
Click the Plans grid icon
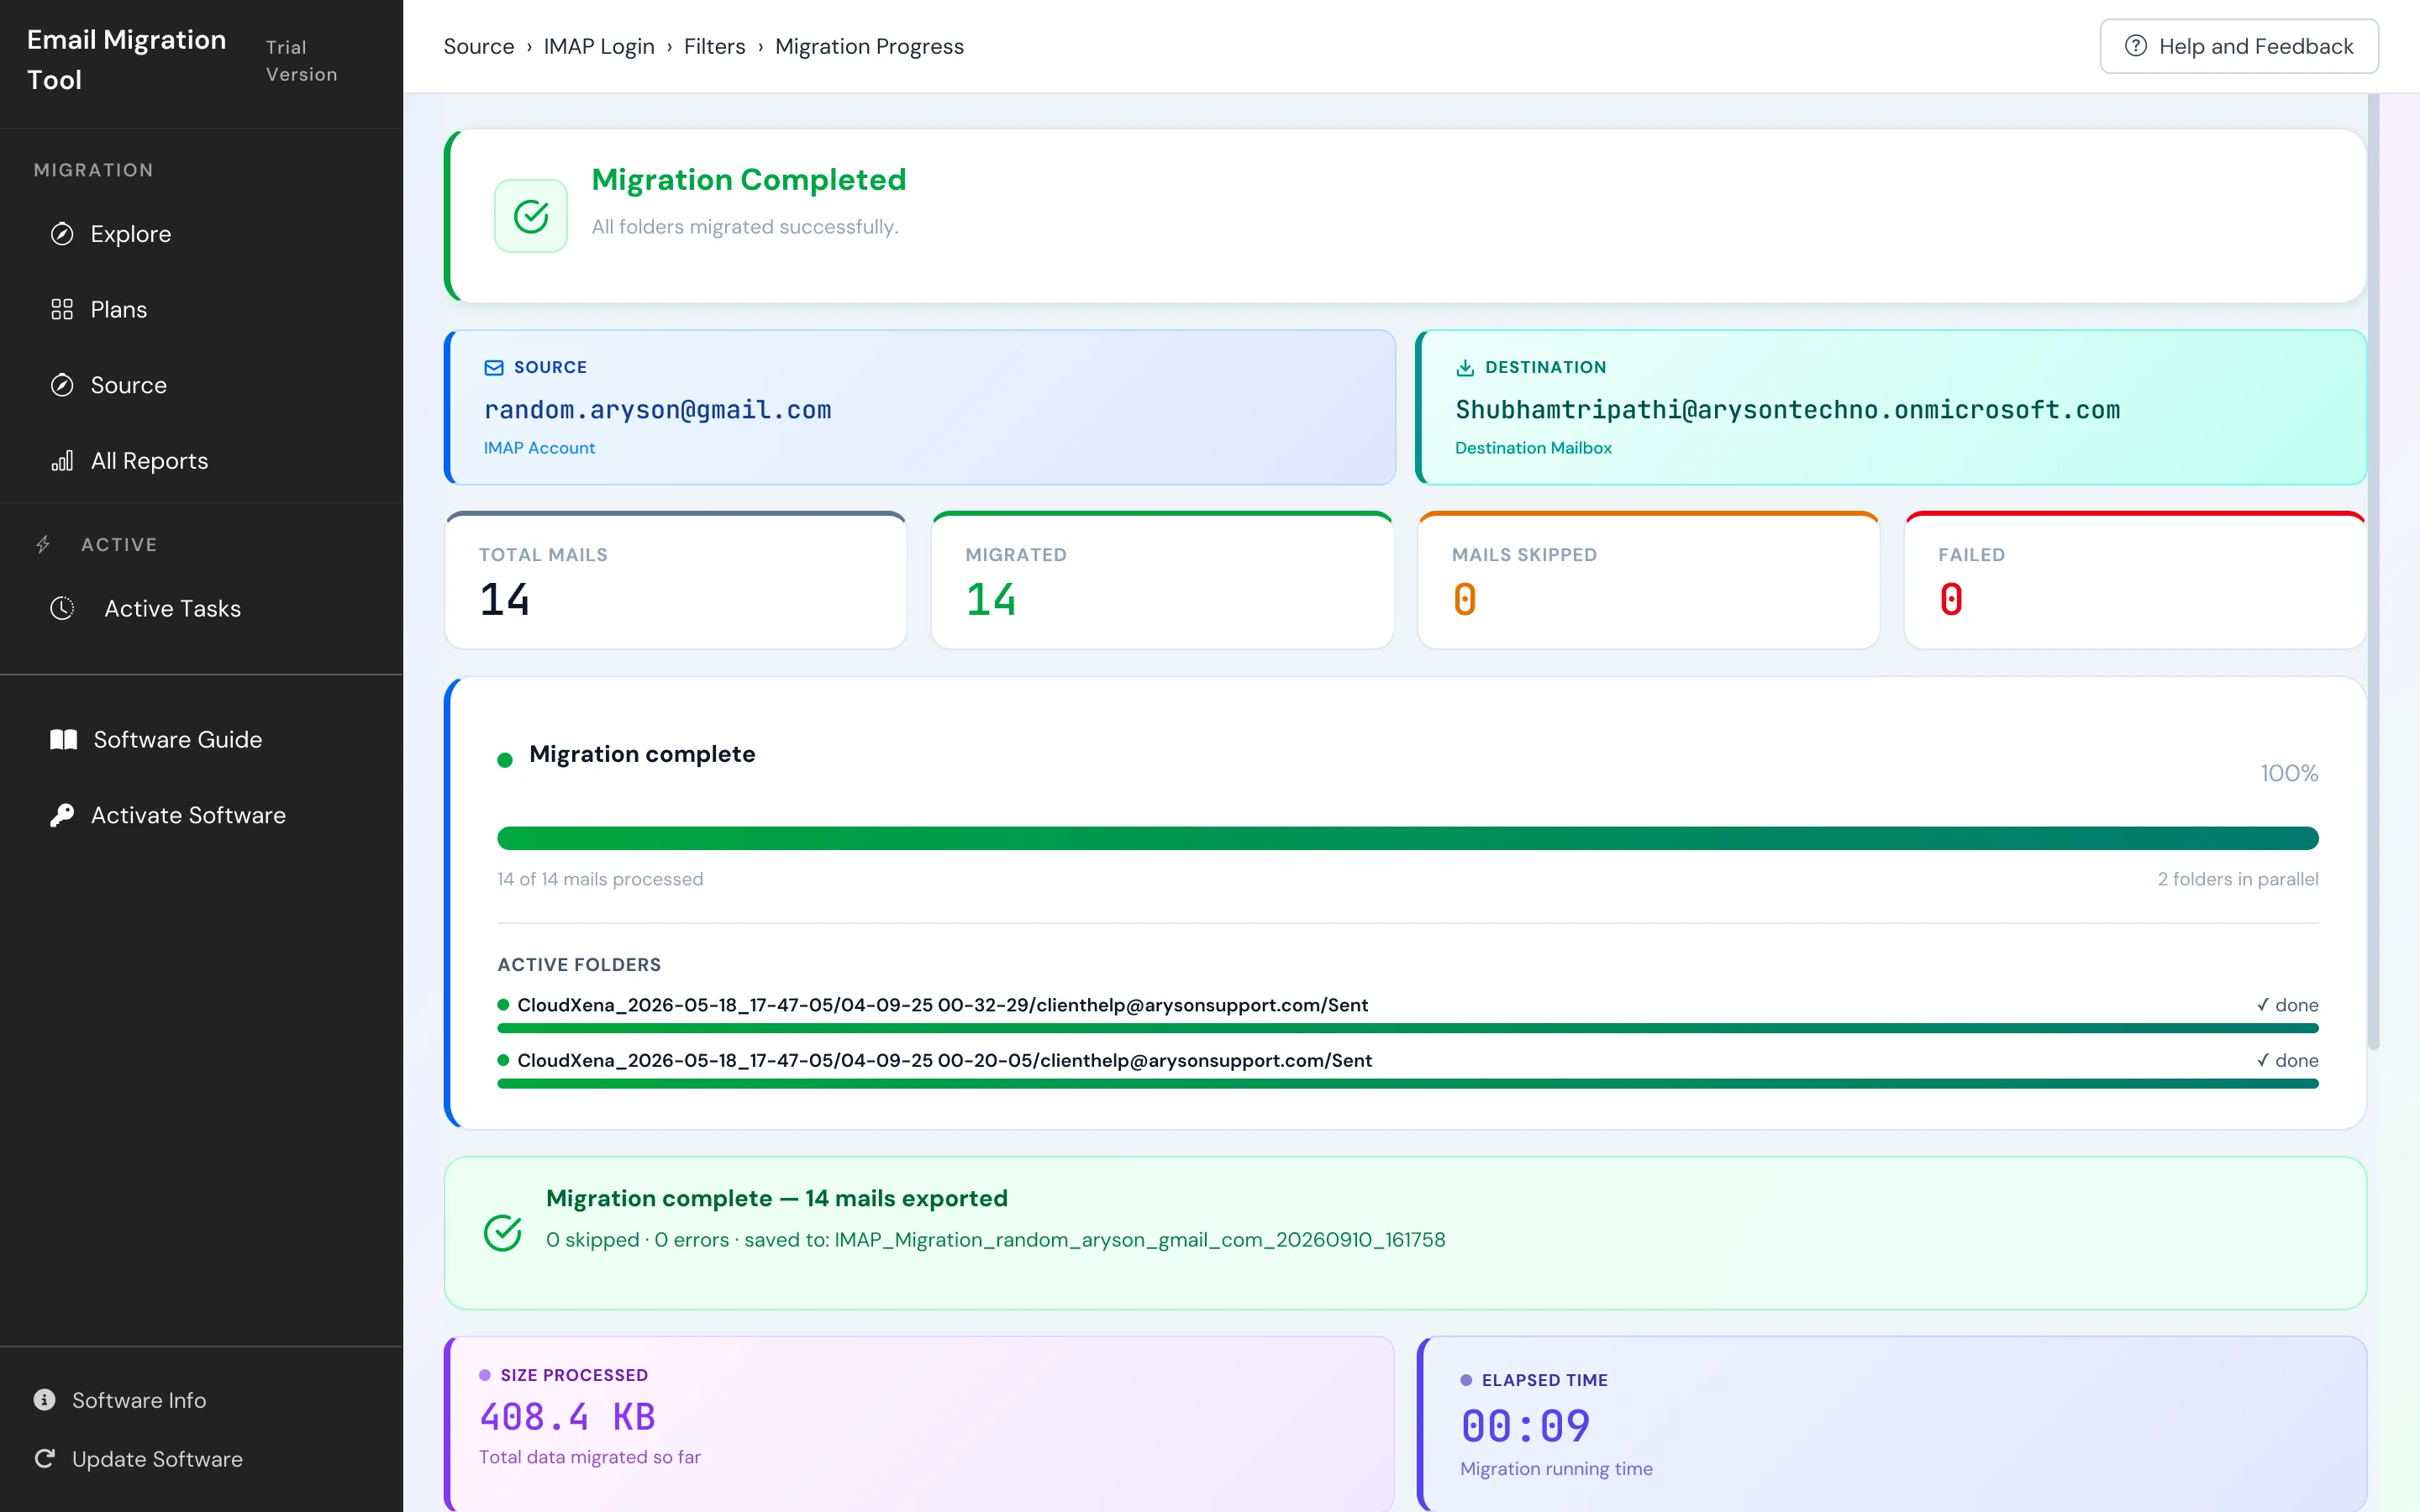tap(62, 309)
